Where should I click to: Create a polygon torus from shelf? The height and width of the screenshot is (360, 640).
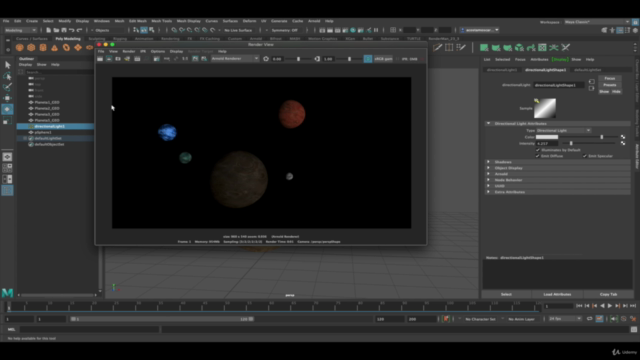coord(66,48)
